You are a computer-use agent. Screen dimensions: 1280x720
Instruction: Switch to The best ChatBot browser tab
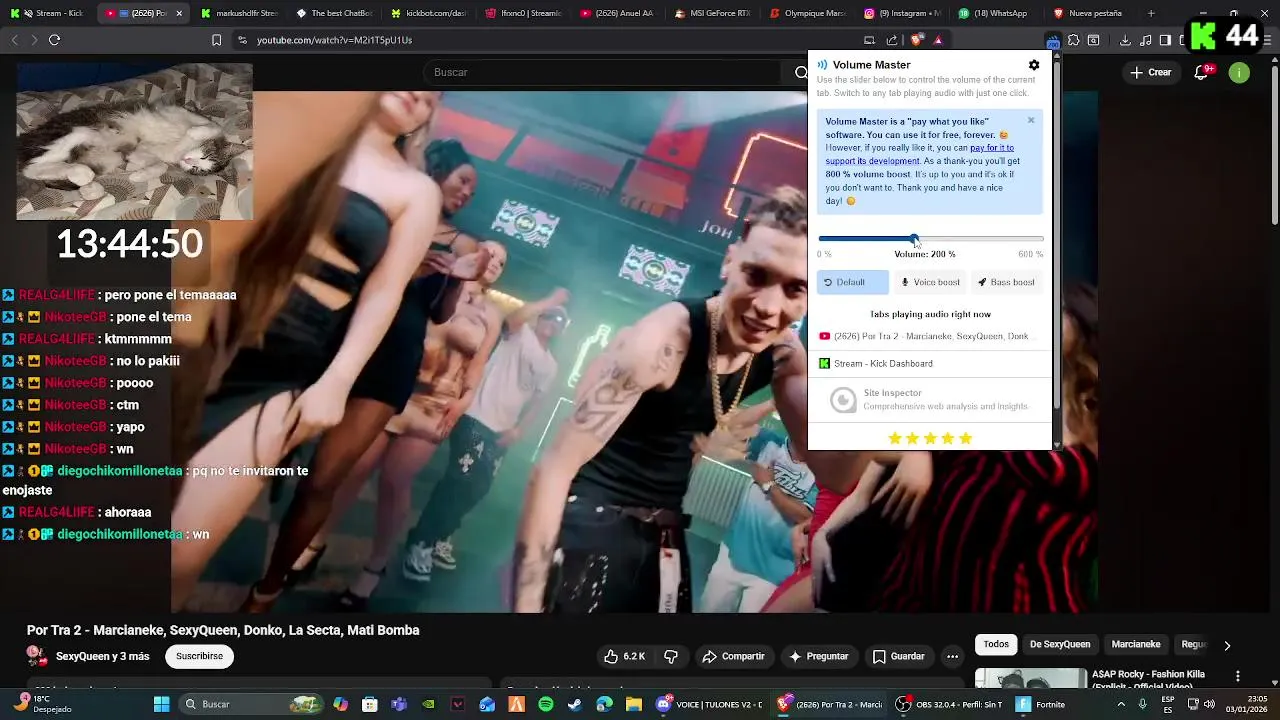point(334,13)
